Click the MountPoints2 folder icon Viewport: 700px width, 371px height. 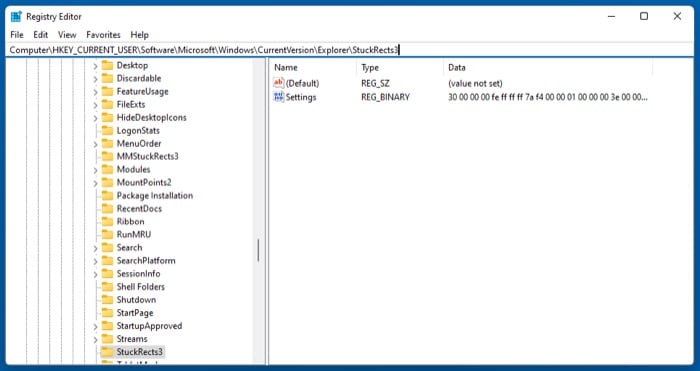pyautogui.click(x=107, y=182)
